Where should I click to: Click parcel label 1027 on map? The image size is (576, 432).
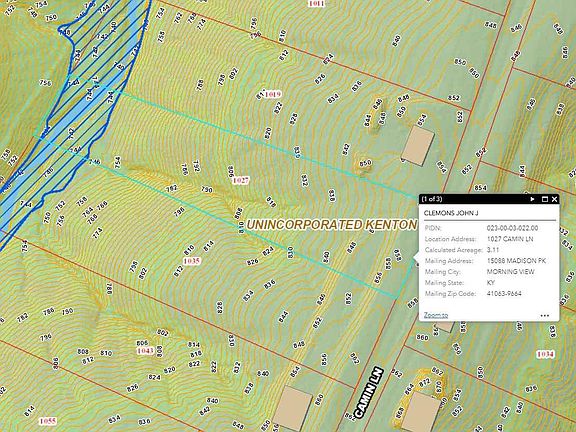click(x=241, y=180)
